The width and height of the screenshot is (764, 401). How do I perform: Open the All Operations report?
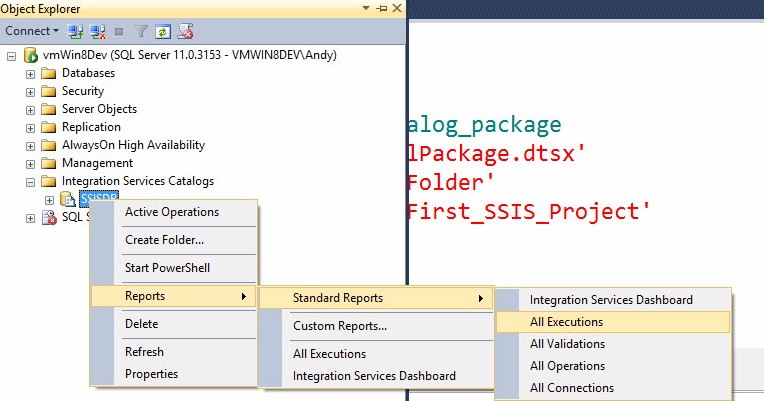tap(613, 366)
